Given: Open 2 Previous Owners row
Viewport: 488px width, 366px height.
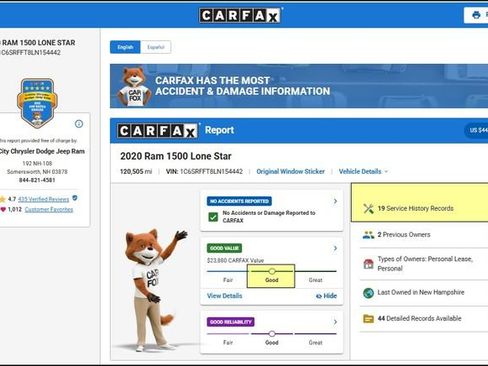Looking at the screenshot, I should click(x=424, y=235).
